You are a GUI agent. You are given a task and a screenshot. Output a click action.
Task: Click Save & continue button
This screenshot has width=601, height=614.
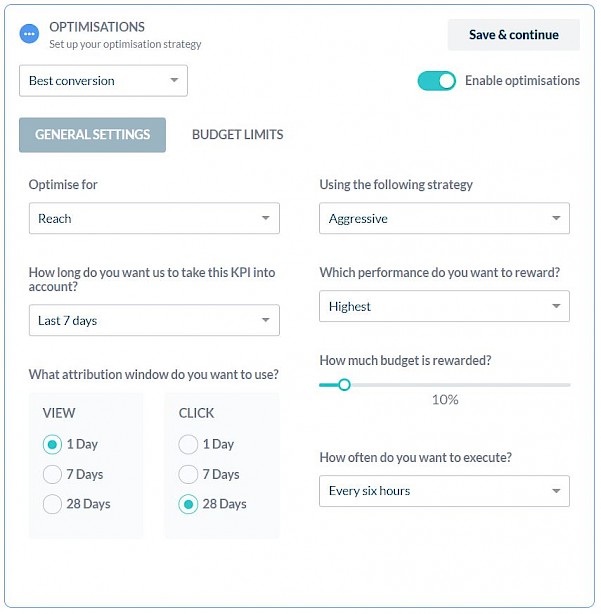click(x=514, y=35)
